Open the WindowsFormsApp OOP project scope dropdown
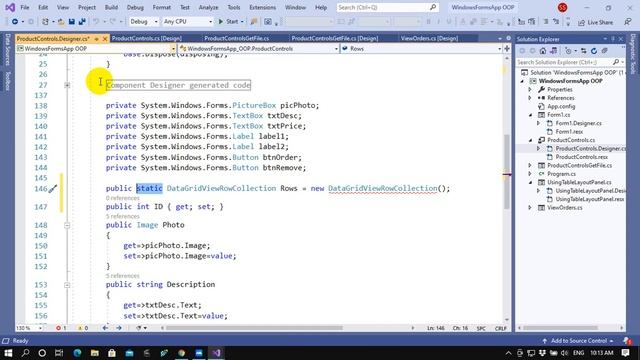The height and width of the screenshot is (360, 640). click(96, 49)
